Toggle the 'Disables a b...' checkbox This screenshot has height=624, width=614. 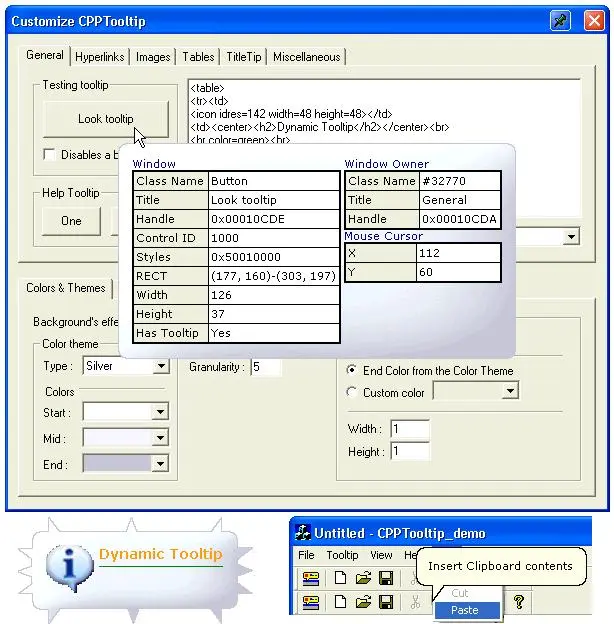point(49,154)
